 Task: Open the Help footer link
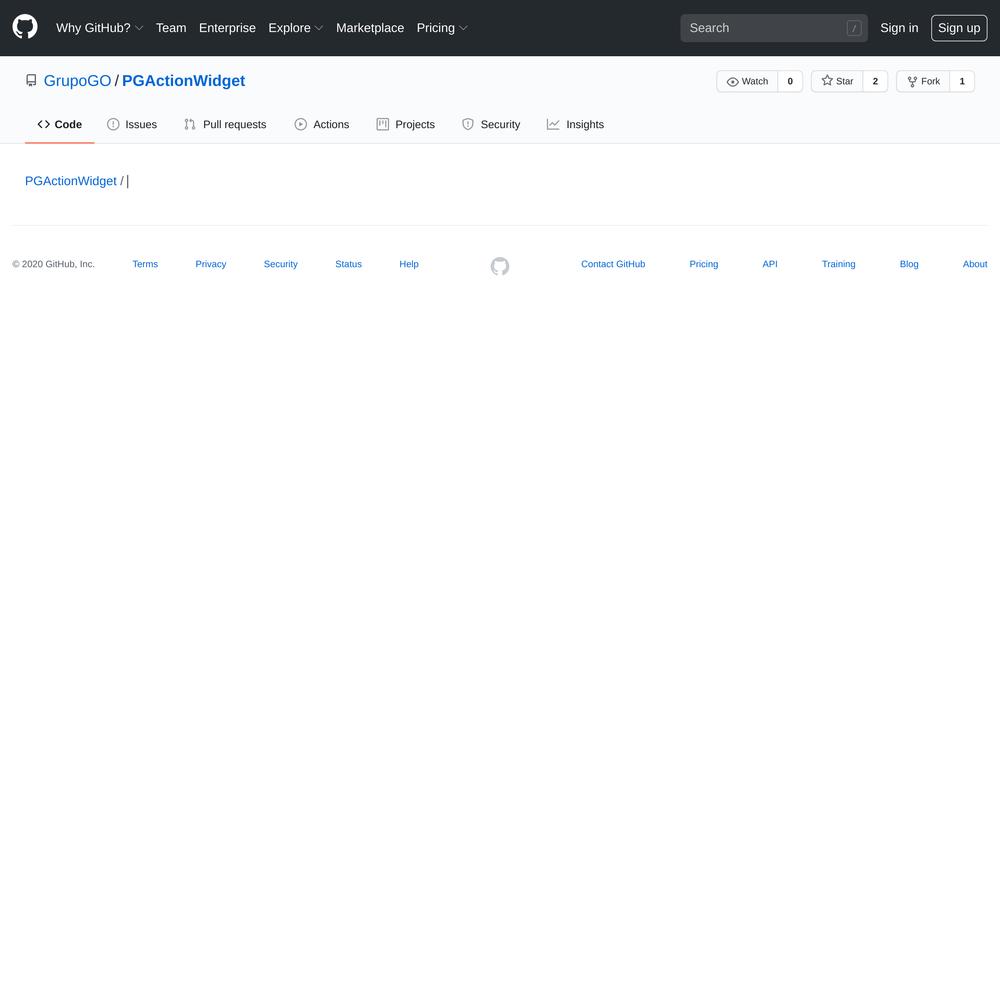pyautogui.click(x=409, y=264)
